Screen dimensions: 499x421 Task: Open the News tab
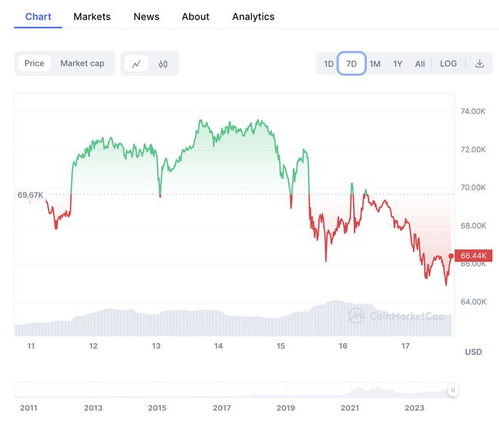[x=146, y=17]
